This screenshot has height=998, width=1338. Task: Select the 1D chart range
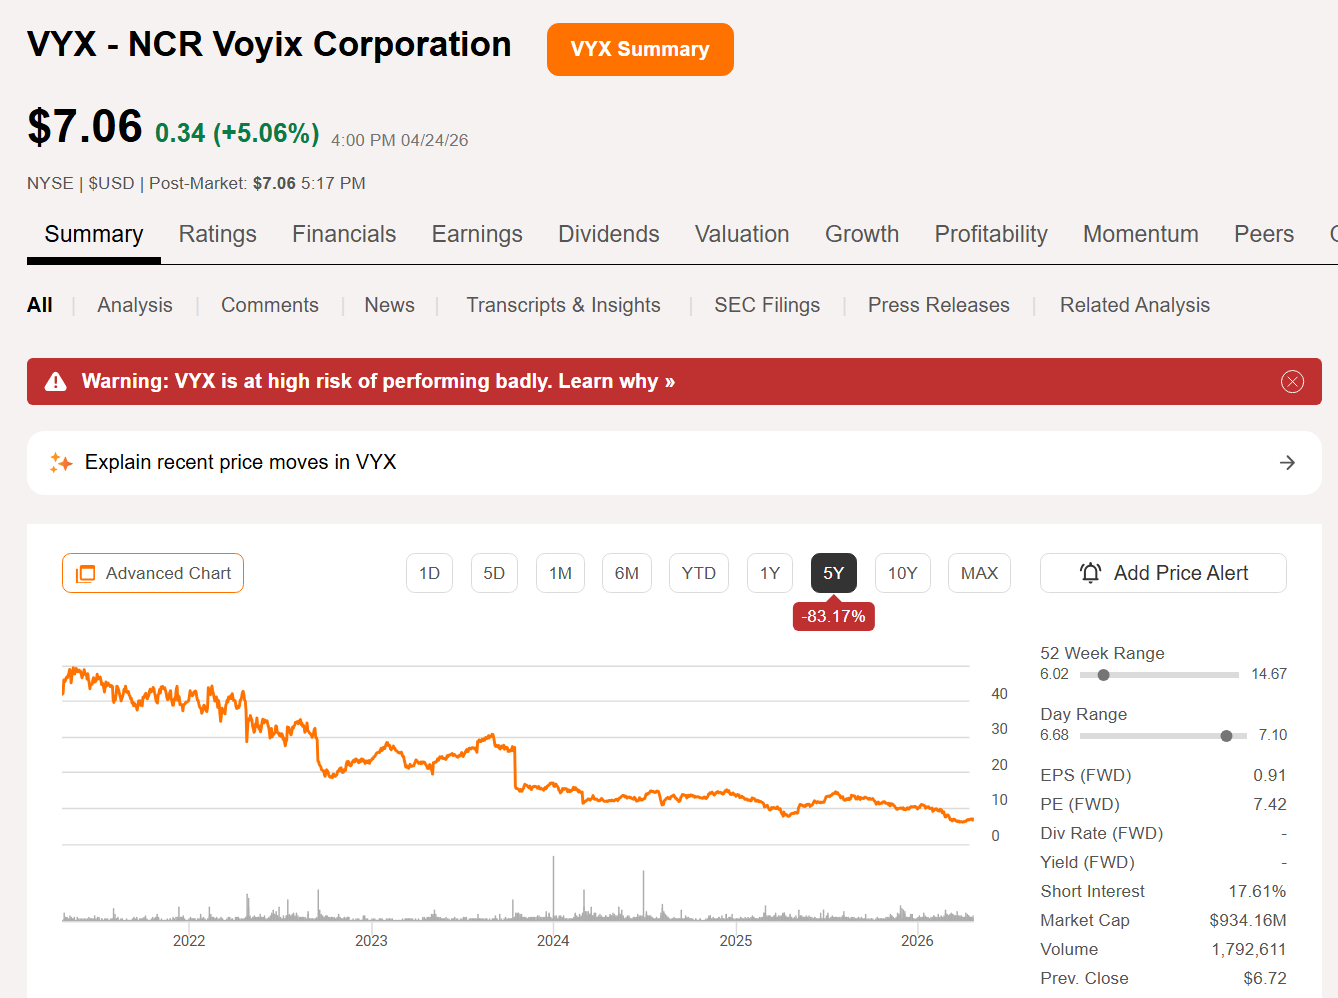pos(429,573)
